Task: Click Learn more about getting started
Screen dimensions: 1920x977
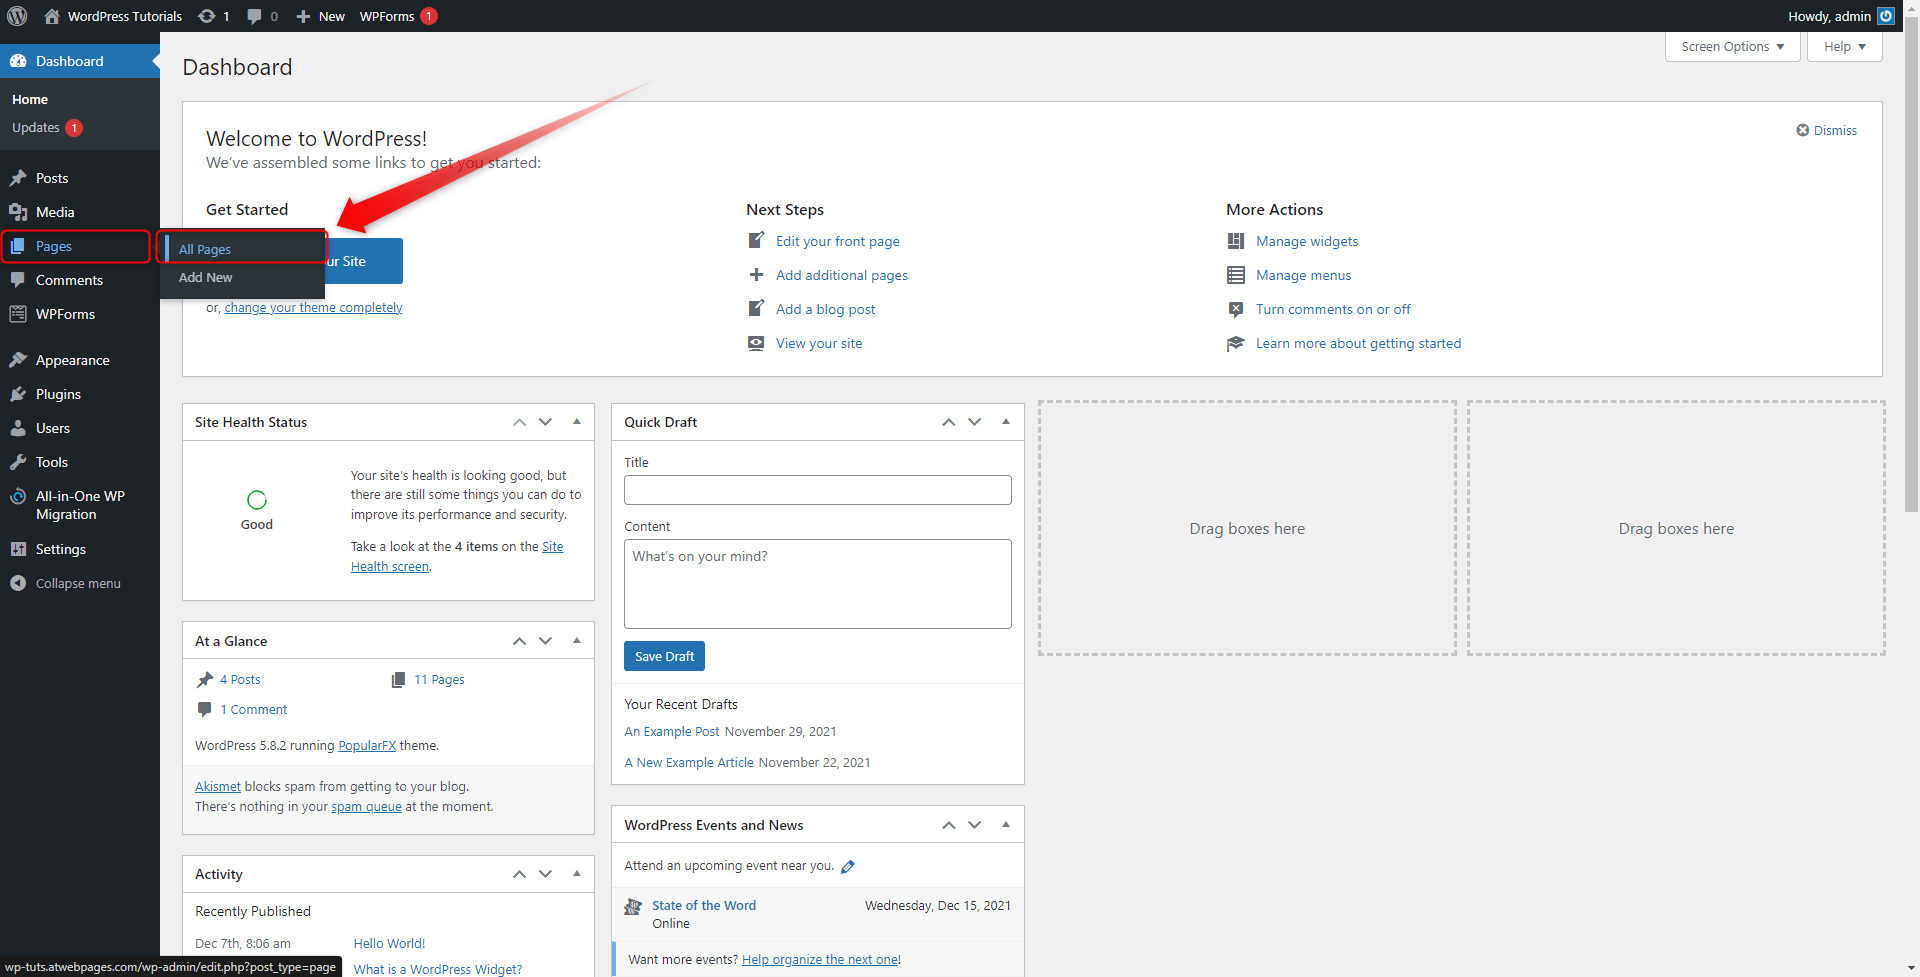Action: point(1358,343)
